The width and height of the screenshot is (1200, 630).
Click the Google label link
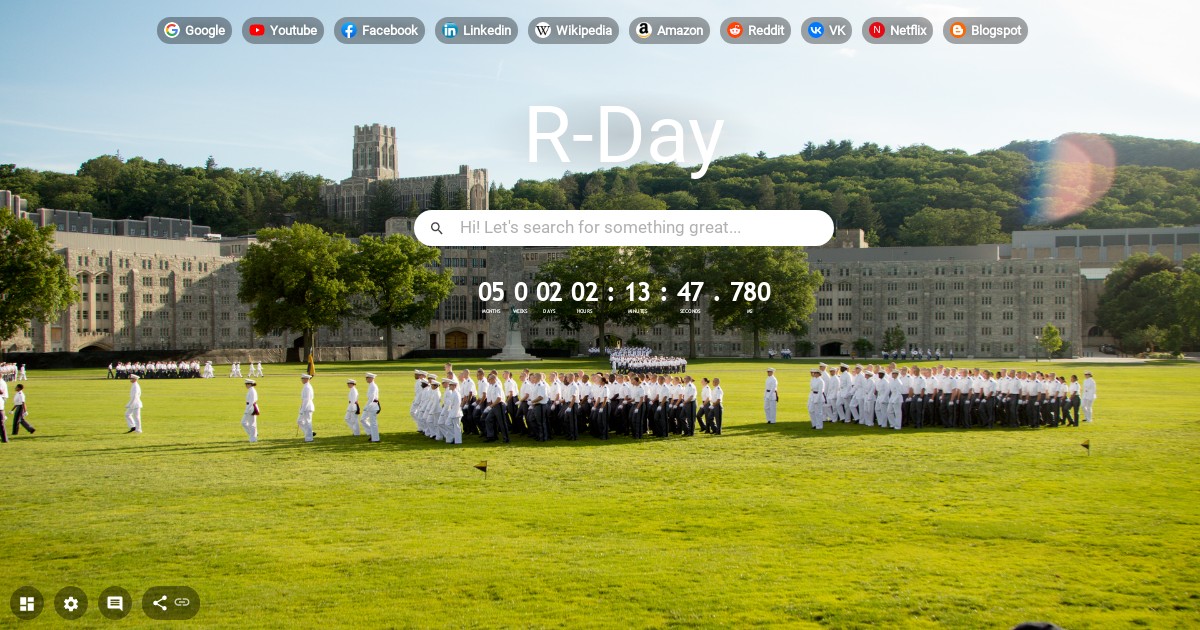pyautogui.click(x=203, y=30)
